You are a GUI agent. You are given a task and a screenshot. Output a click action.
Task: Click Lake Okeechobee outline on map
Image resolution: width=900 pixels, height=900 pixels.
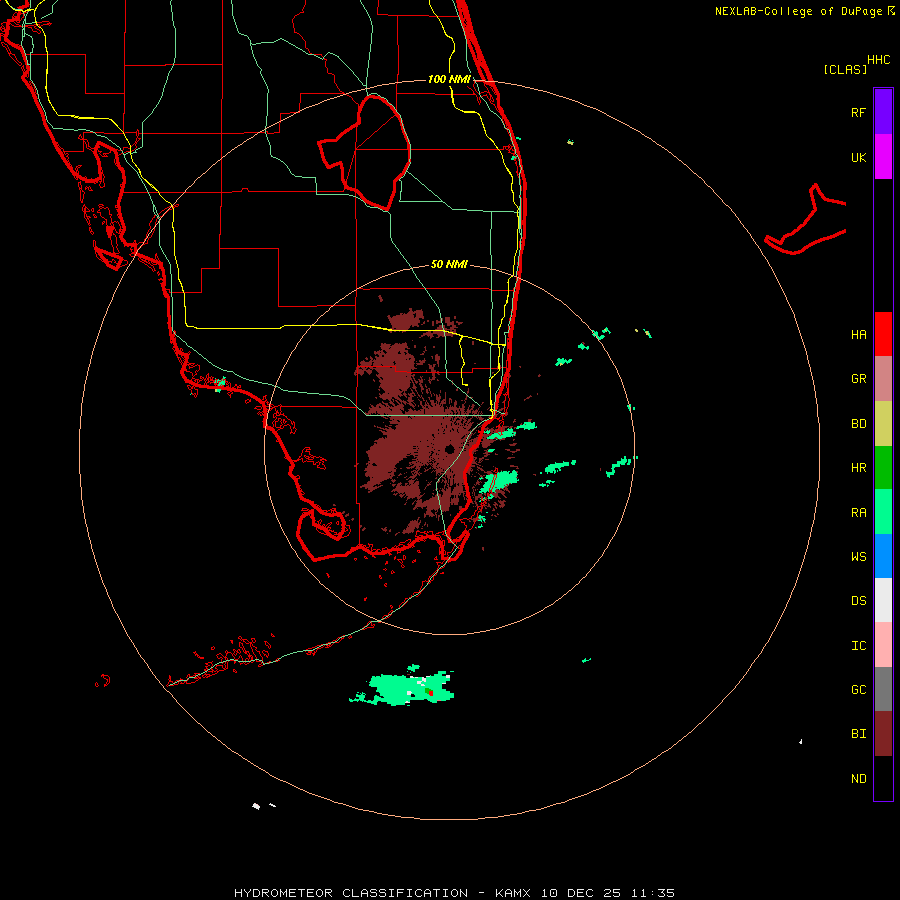(365, 152)
